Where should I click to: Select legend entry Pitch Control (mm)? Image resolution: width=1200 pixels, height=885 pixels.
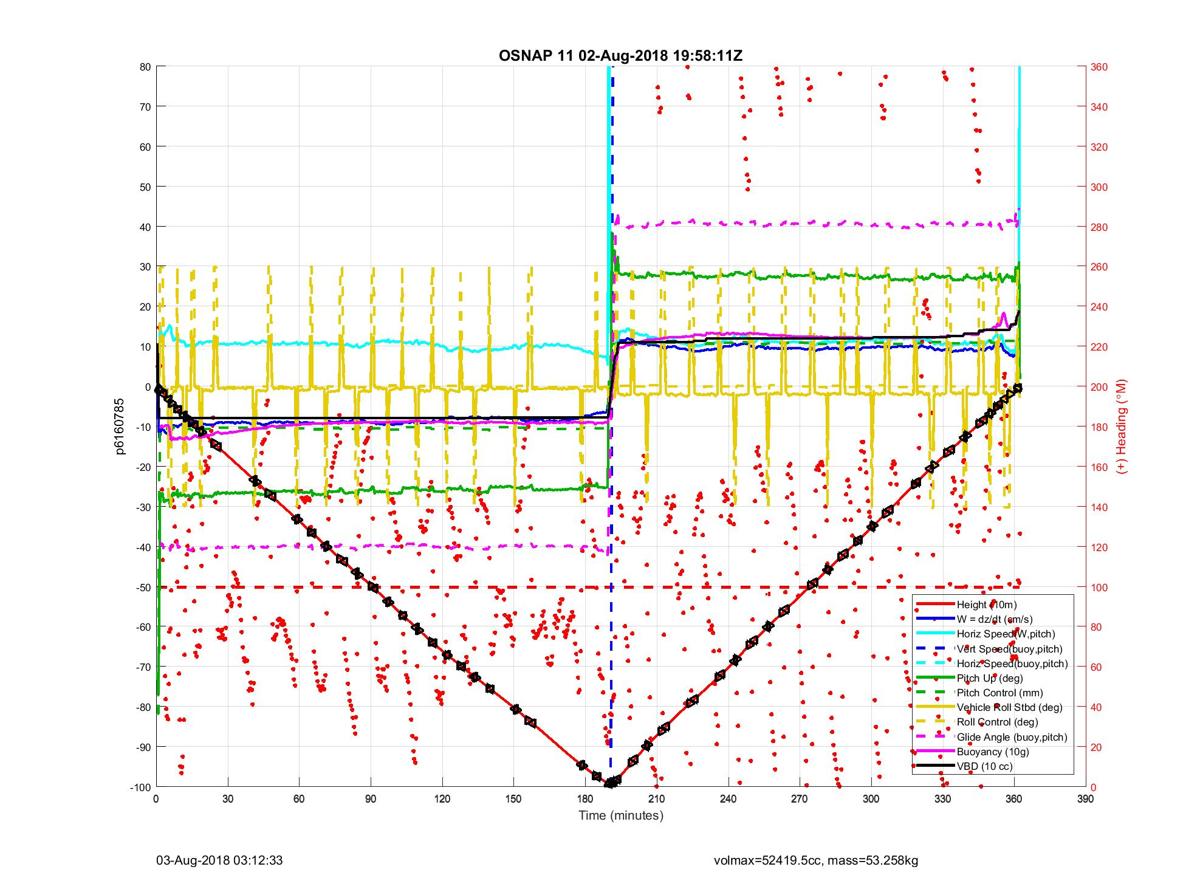(999, 693)
